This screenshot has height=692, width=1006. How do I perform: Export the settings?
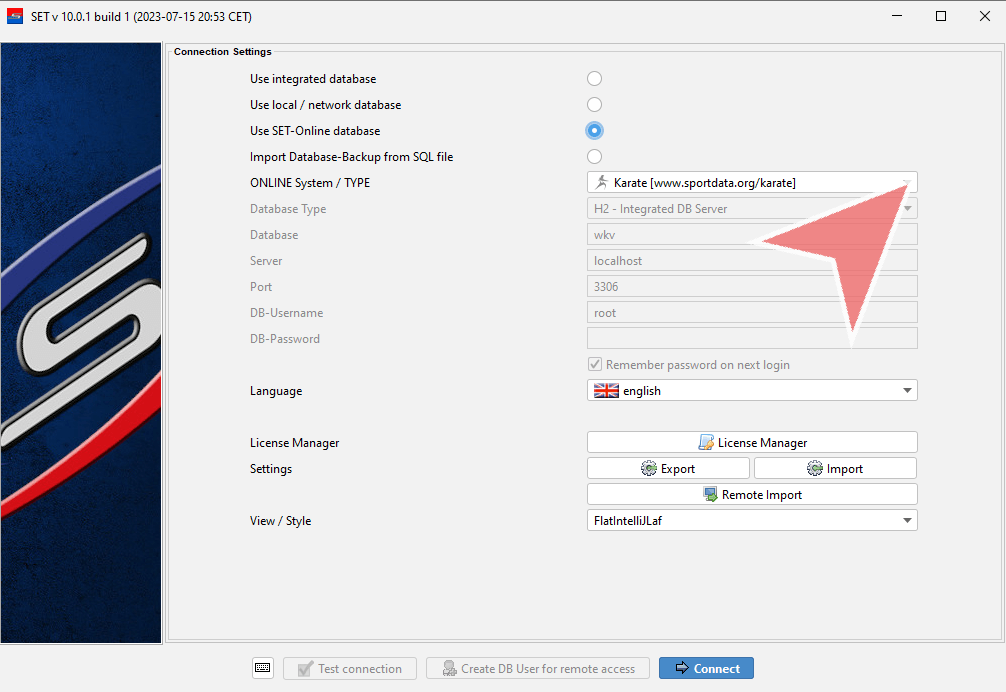[667, 468]
